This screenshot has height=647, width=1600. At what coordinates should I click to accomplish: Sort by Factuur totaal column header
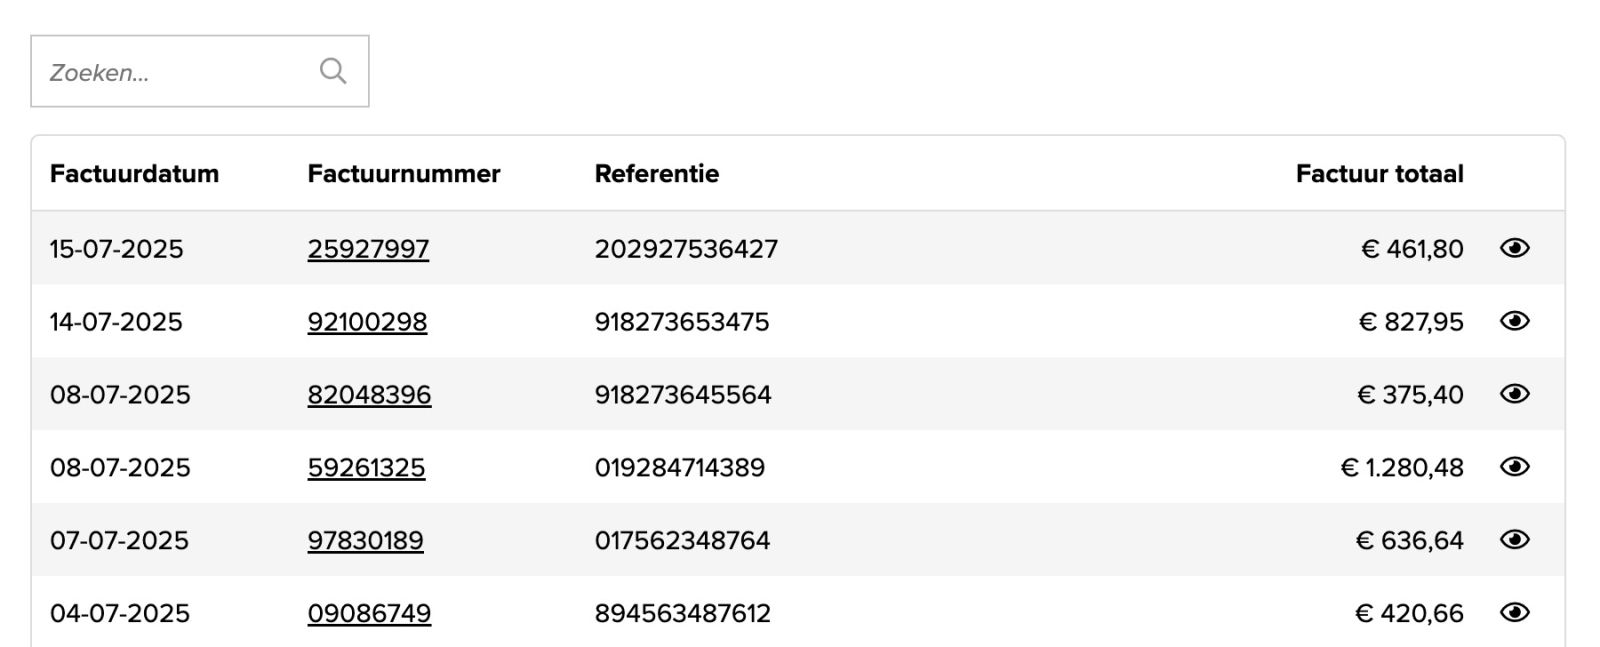tap(1379, 174)
